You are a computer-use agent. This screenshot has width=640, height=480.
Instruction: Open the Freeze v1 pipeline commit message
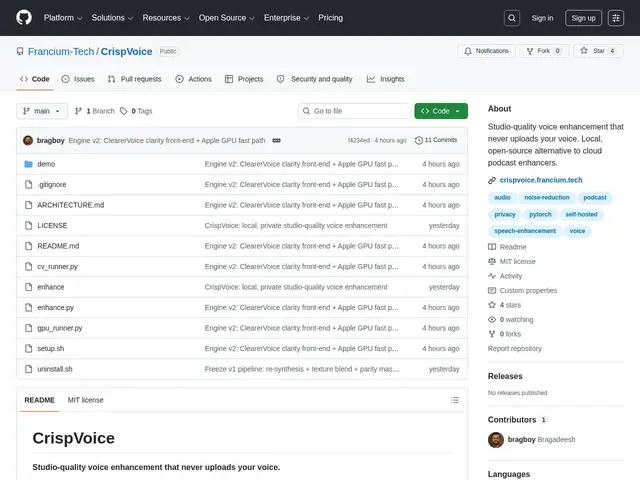tap(302, 369)
